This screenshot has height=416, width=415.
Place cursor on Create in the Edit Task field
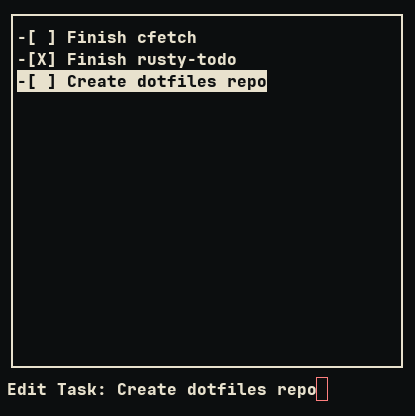(x=147, y=389)
